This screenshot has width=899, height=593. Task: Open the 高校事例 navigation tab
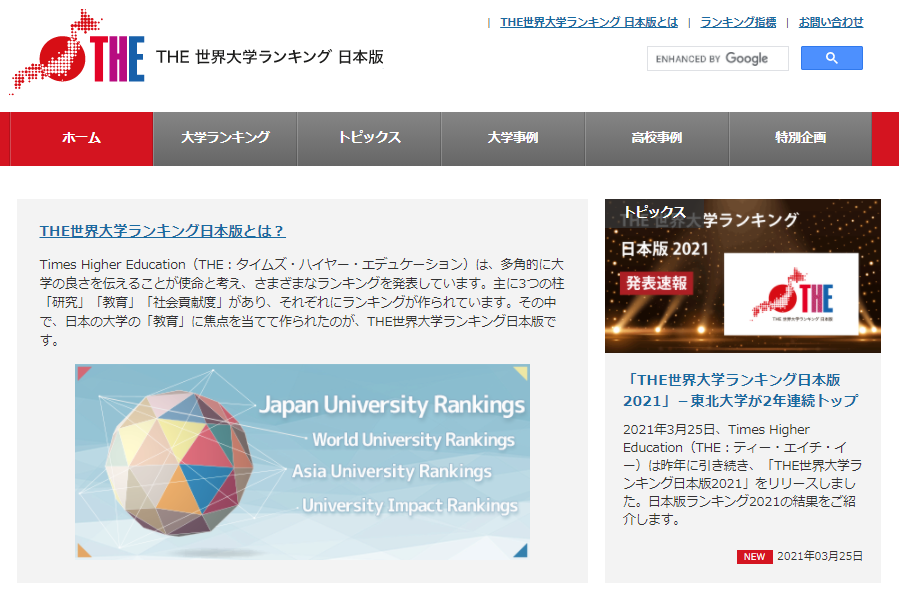tap(657, 138)
